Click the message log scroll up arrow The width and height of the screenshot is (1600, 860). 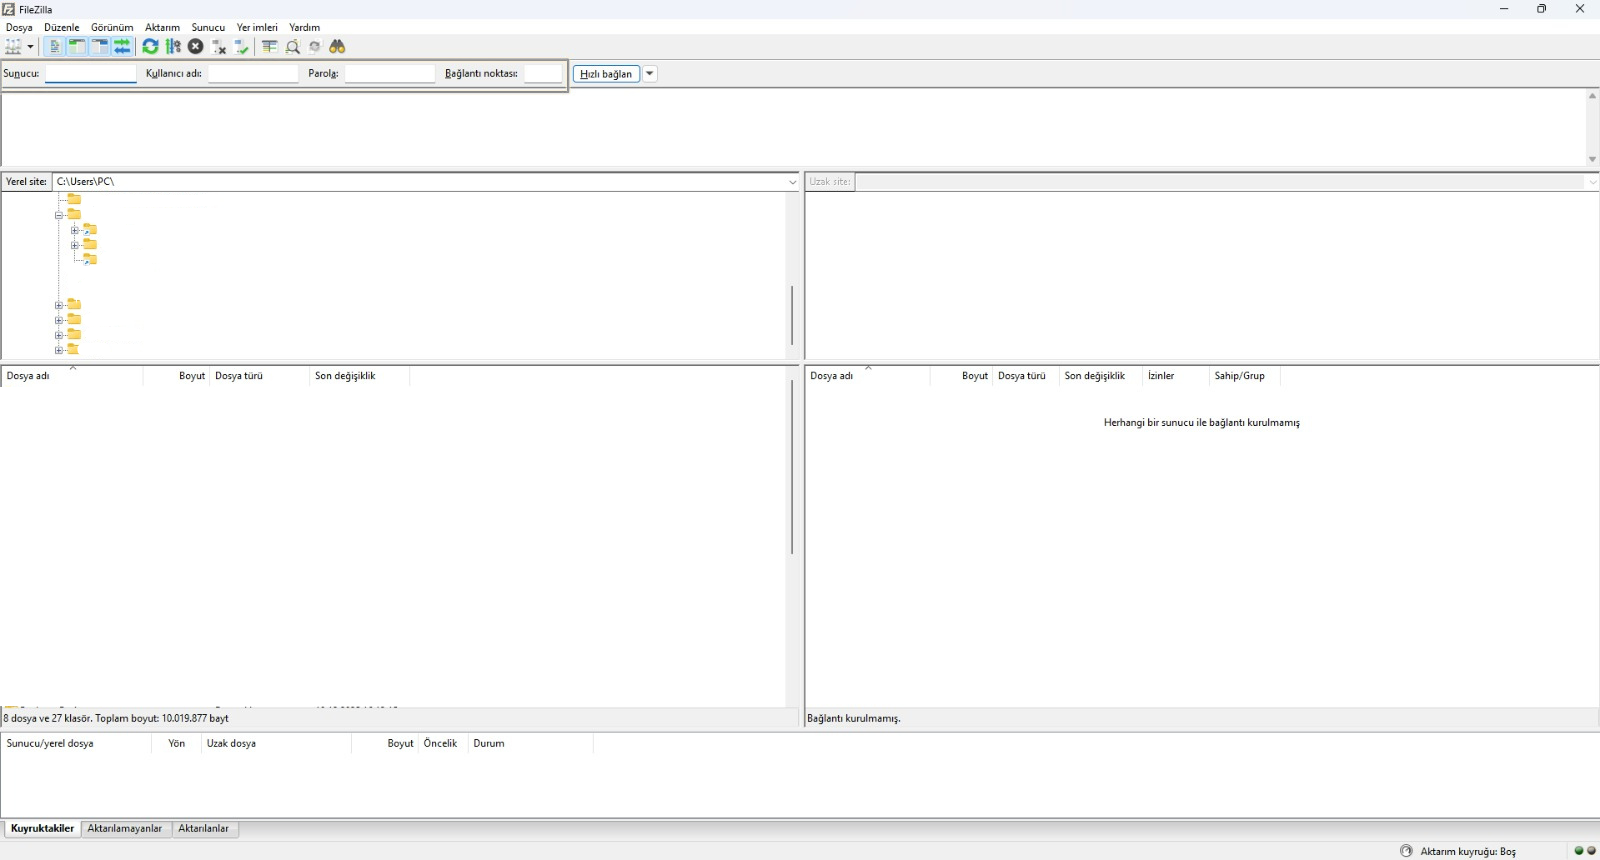(1592, 96)
